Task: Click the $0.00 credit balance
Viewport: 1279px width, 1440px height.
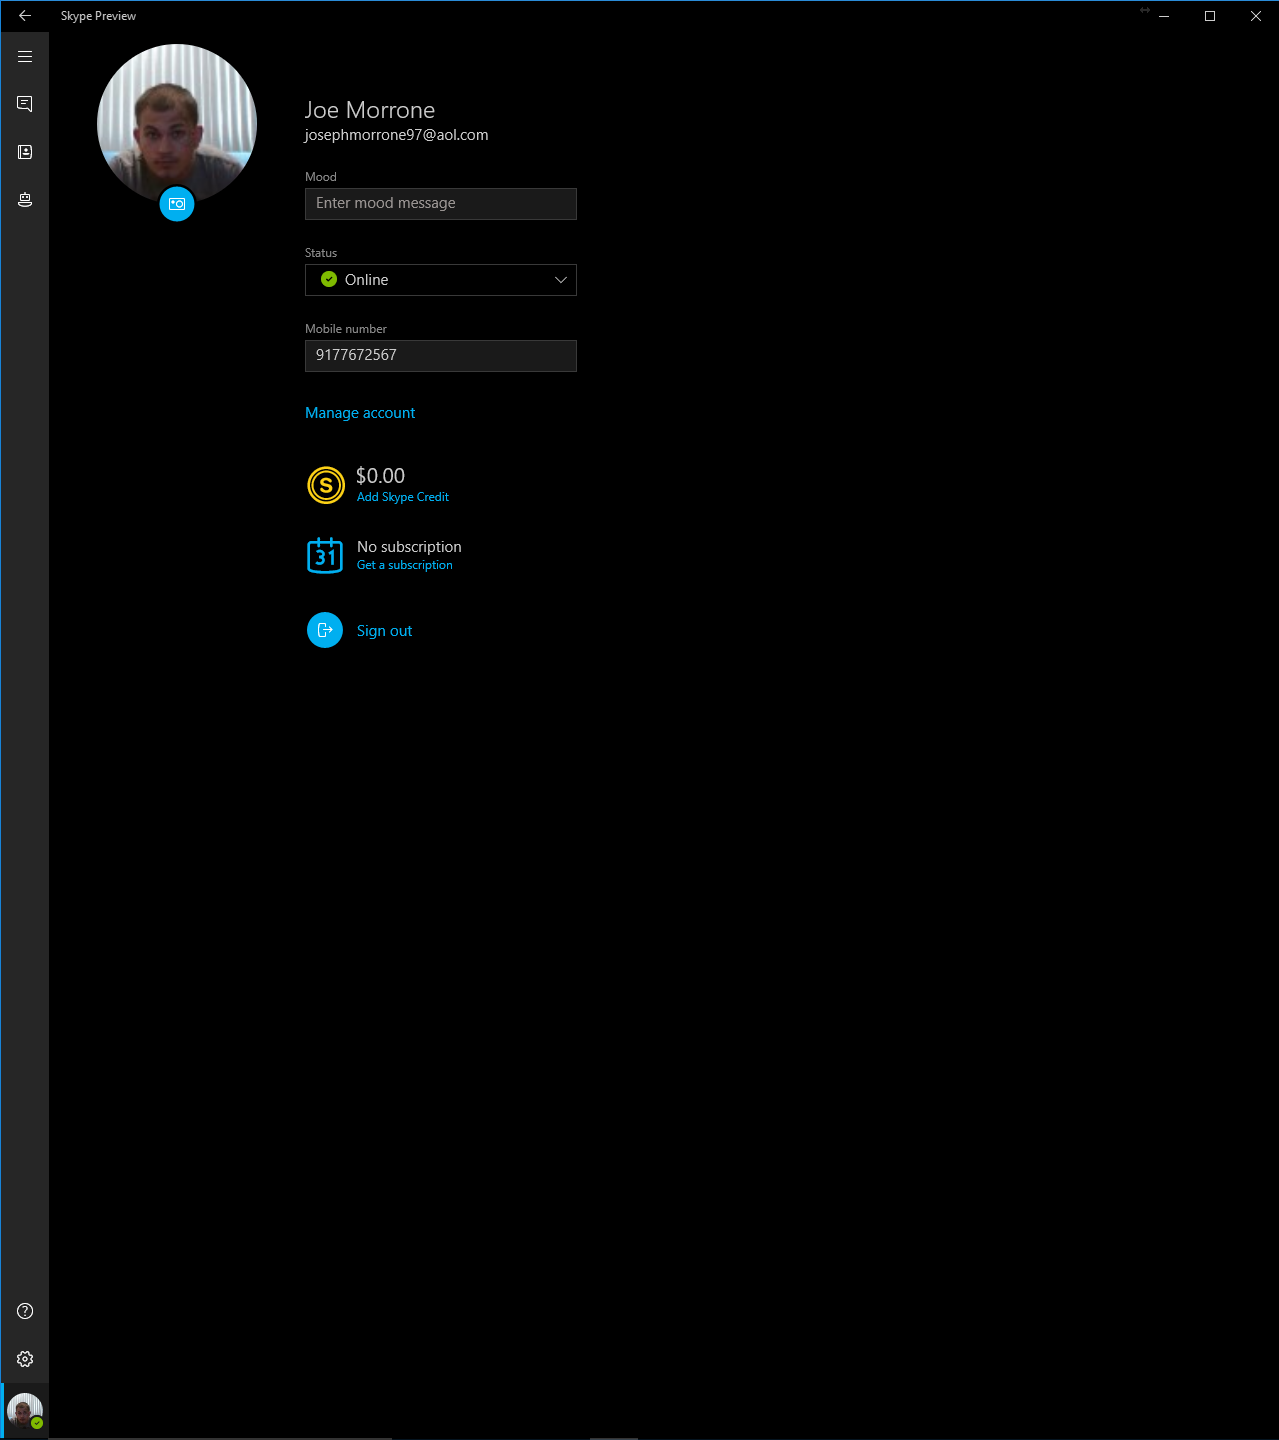Action: (380, 476)
